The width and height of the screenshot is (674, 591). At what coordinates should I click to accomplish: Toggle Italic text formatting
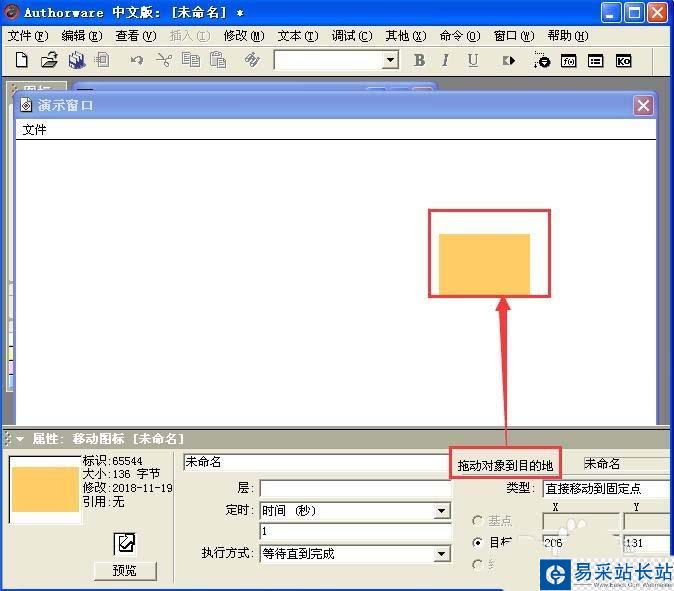point(445,60)
